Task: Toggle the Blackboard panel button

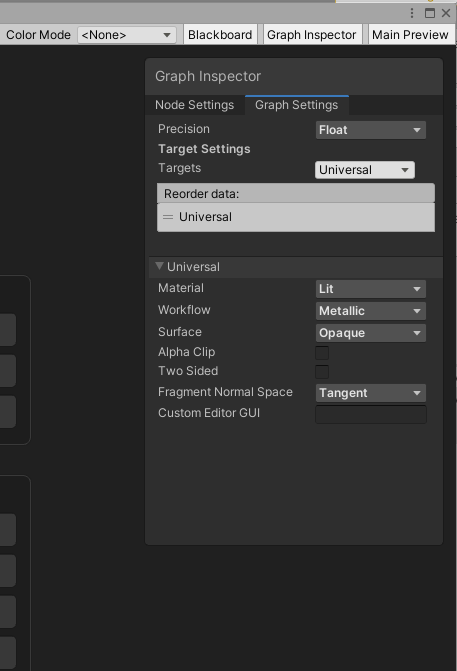Action: pos(220,35)
